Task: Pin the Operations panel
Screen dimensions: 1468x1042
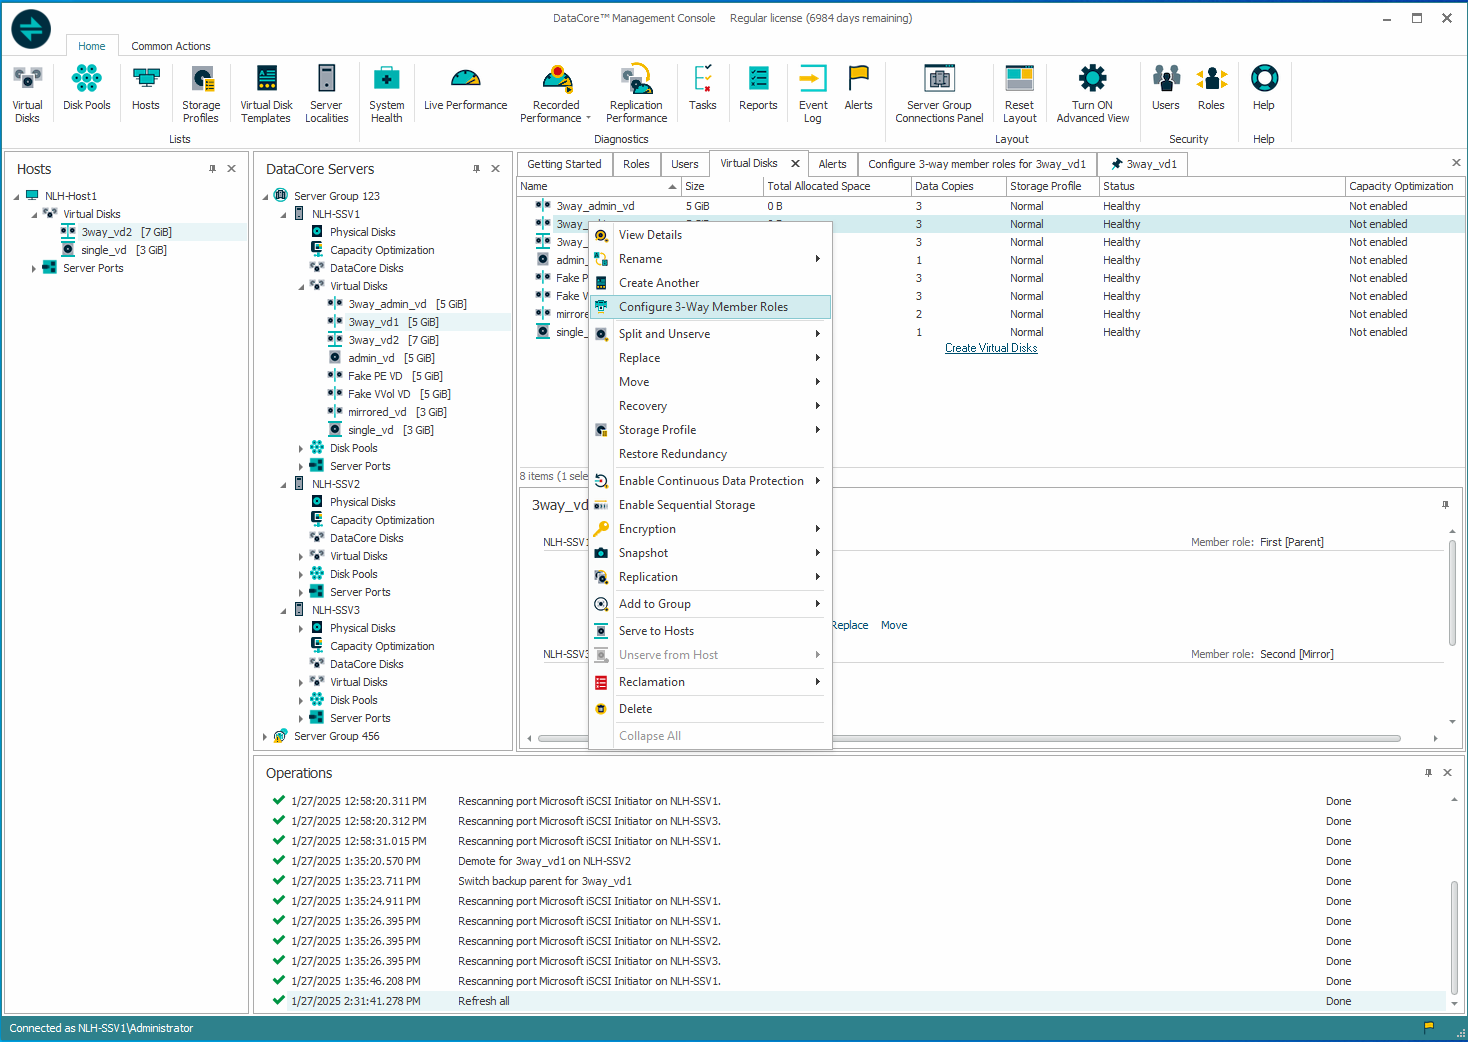Action: [1428, 773]
